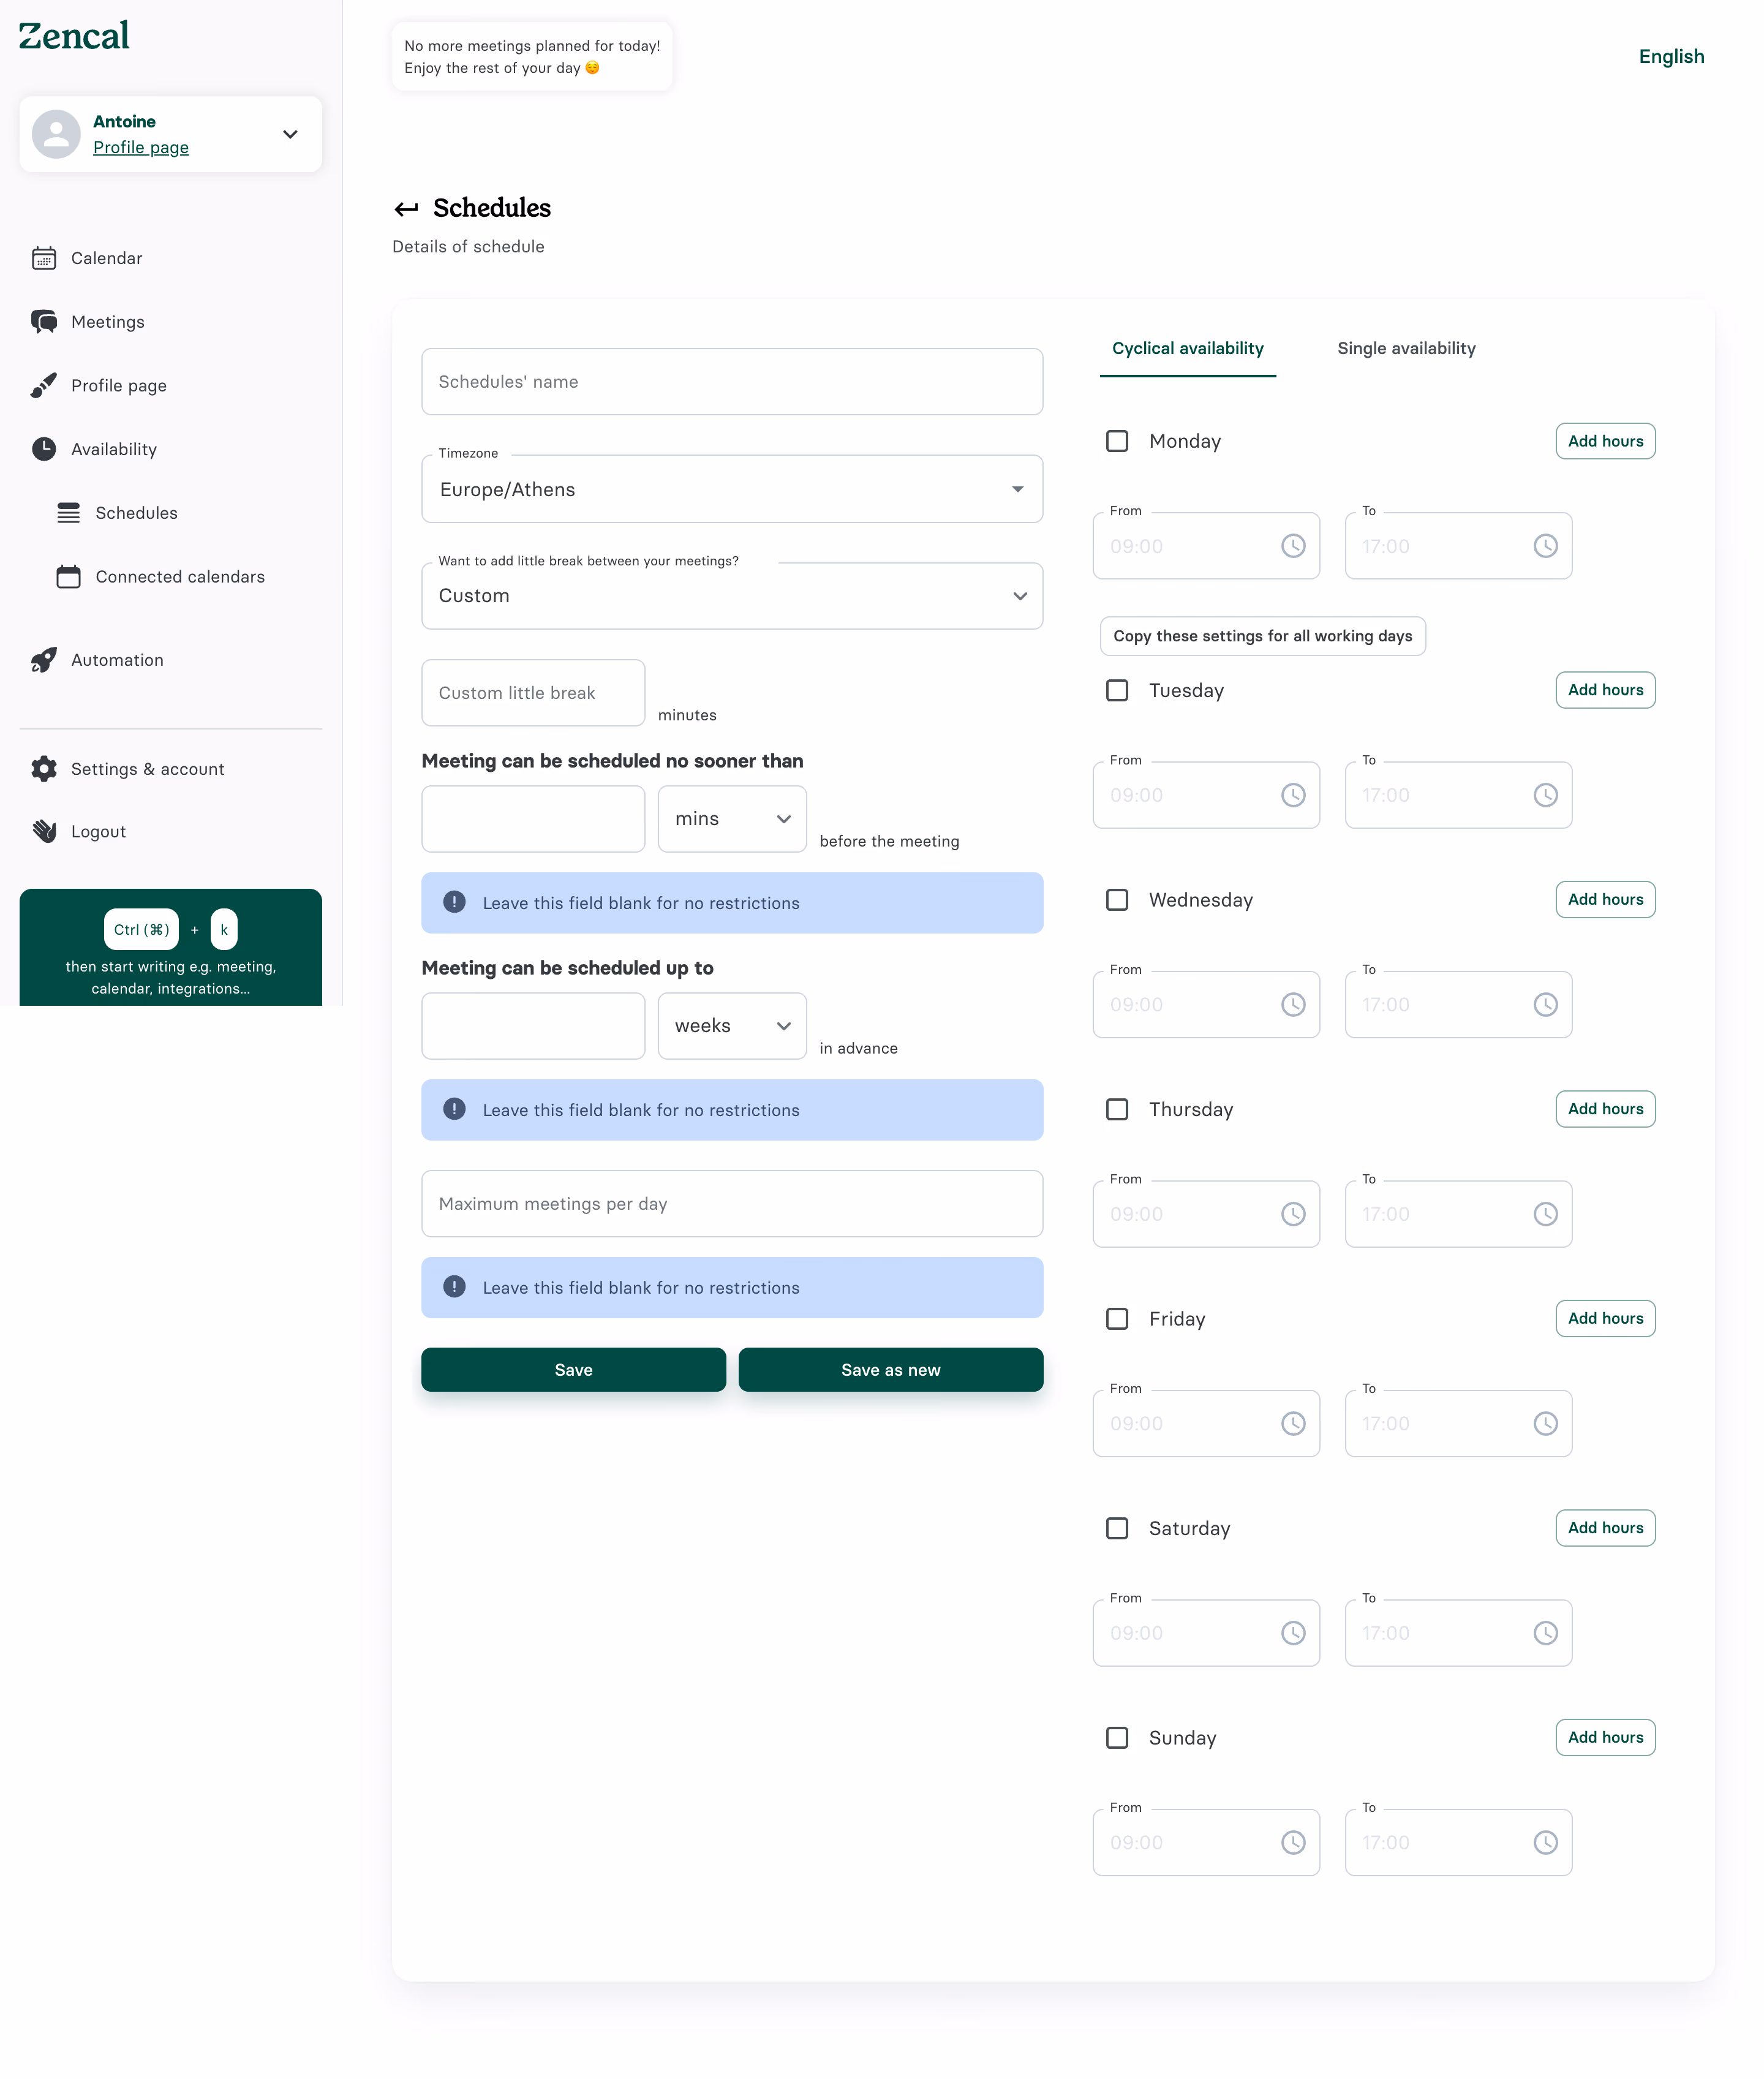Open the Profile page link under Antoine

coord(141,147)
